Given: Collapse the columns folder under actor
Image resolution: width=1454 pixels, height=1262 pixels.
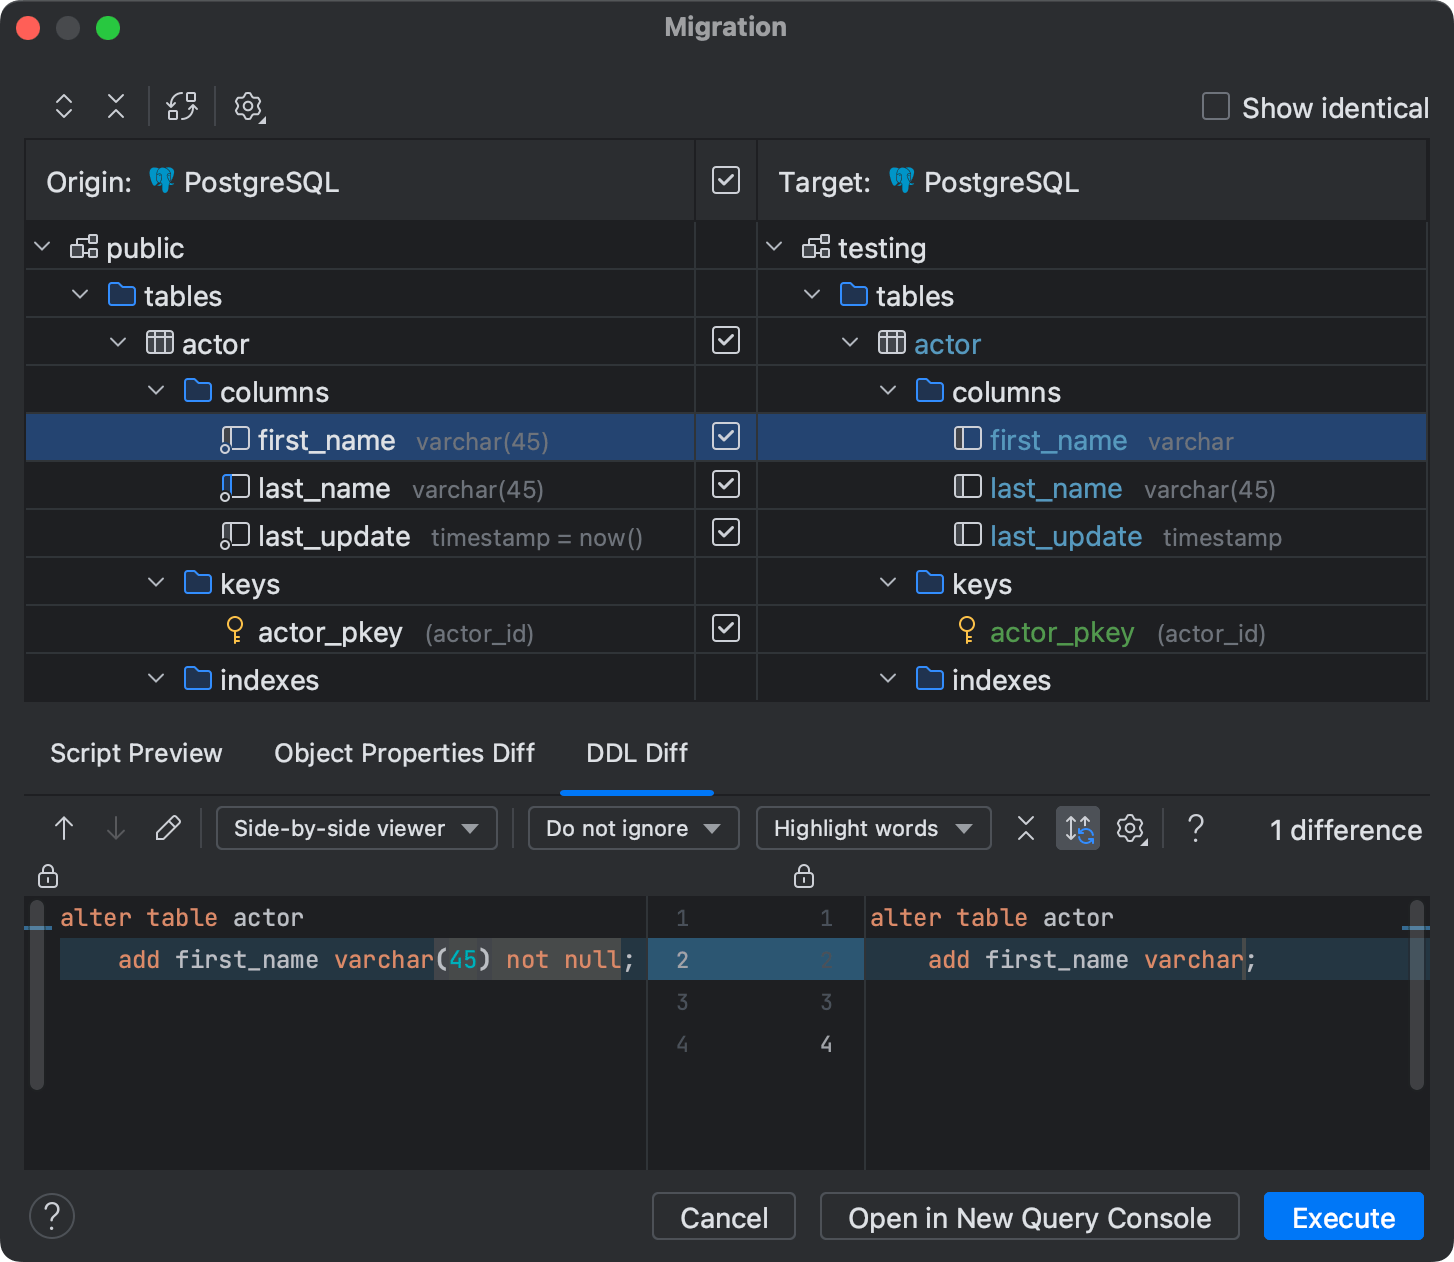Looking at the screenshot, I should 156,389.
